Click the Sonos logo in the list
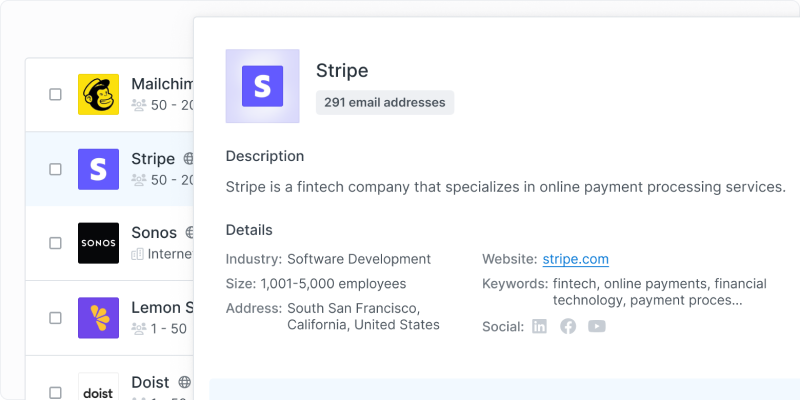800x400 pixels. pyautogui.click(x=98, y=243)
